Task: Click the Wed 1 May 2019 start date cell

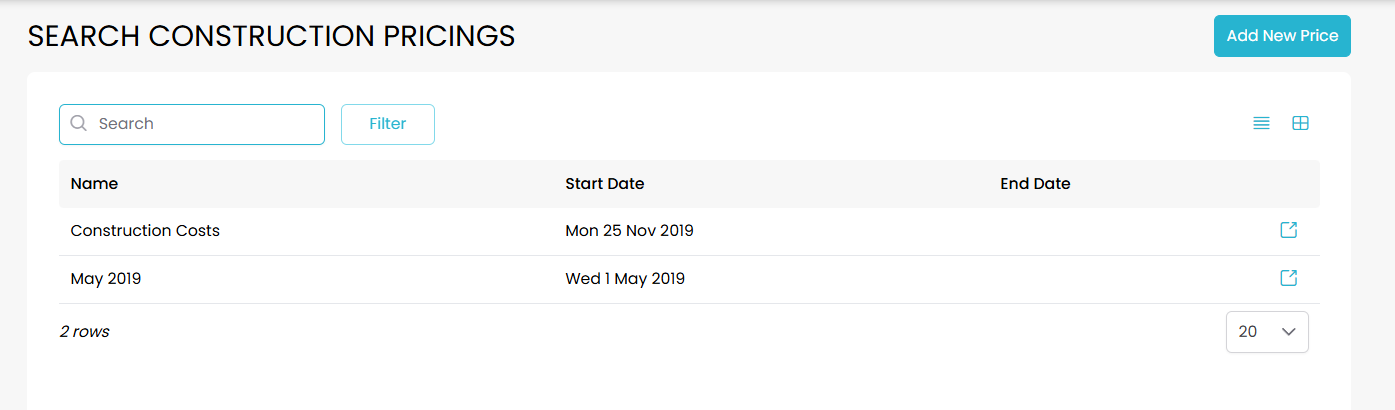Action: pyautogui.click(x=625, y=279)
